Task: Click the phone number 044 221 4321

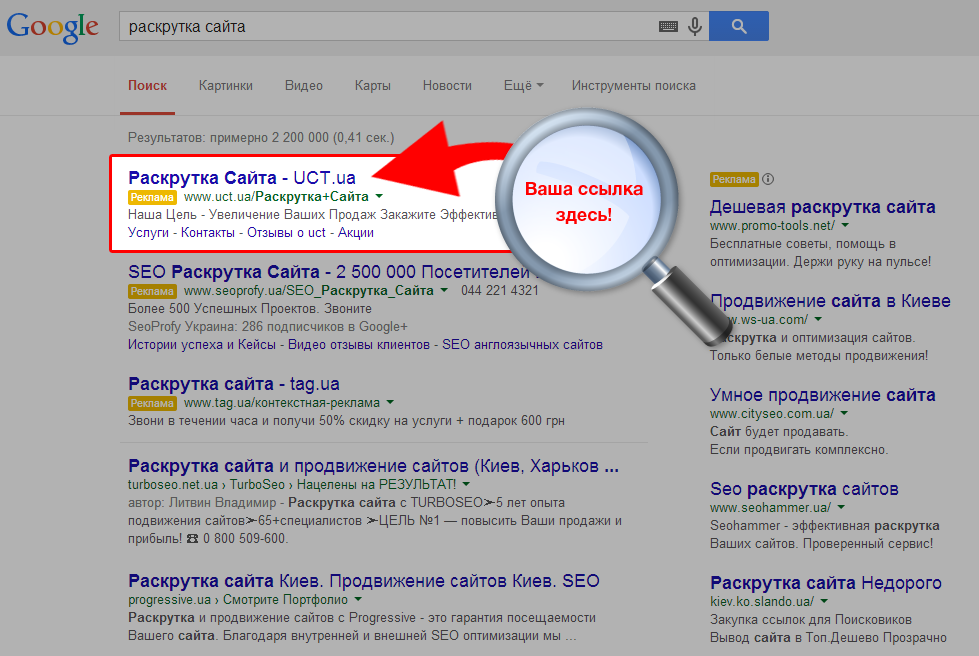Action: click(x=499, y=290)
